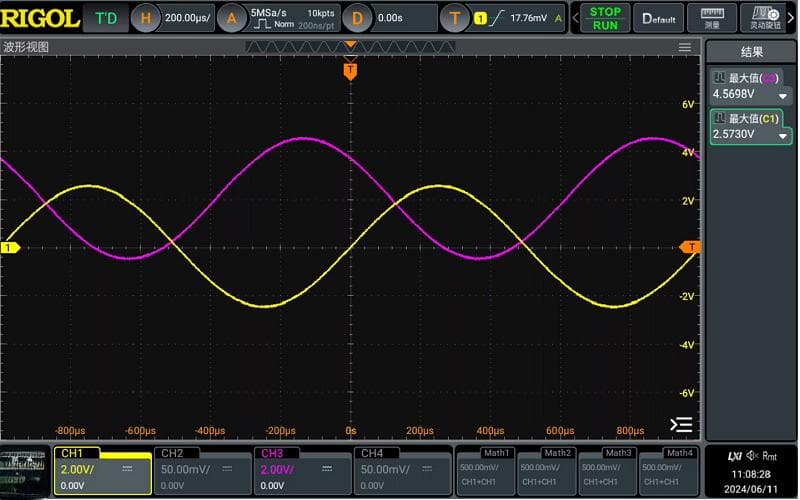The width and height of the screenshot is (800, 500).
Task: Click the measurement icon beside 最大值(C1)
Action: (719, 118)
